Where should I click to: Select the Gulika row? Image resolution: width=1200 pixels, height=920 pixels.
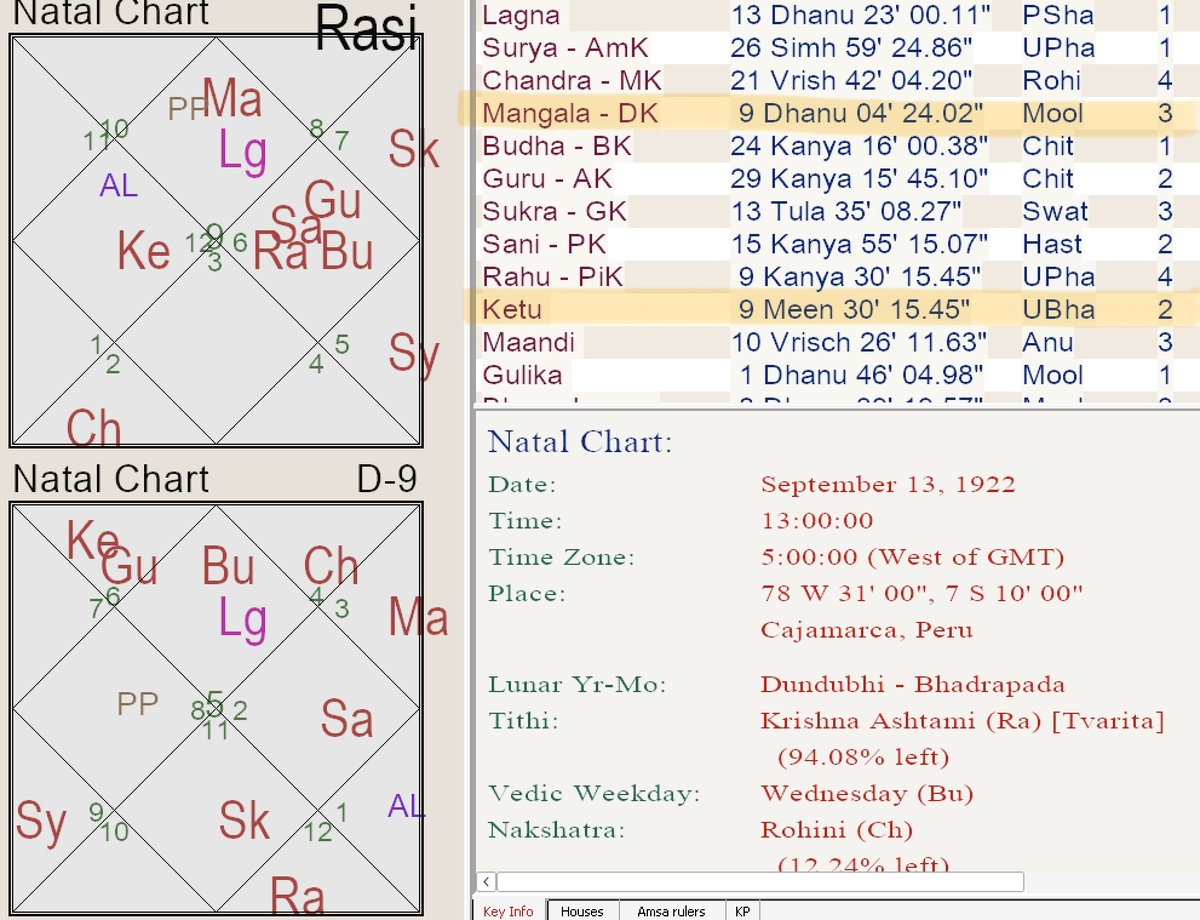[x=835, y=375]
